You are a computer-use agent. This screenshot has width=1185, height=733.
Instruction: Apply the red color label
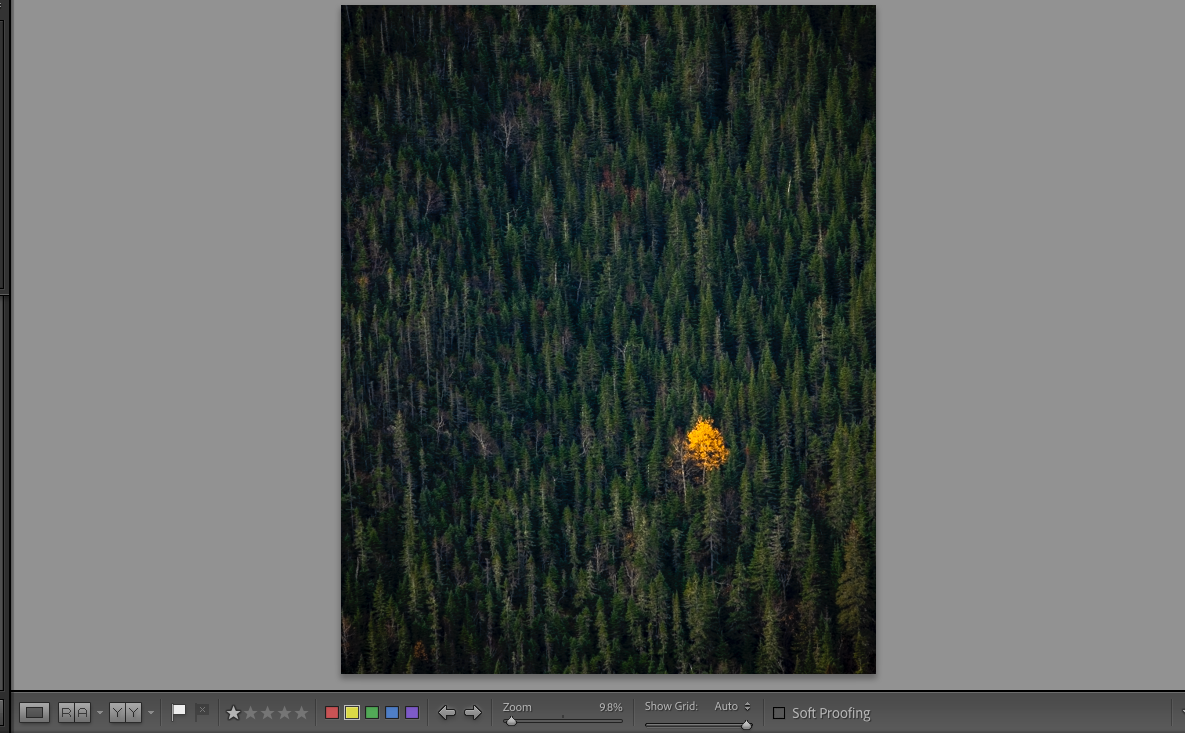(x=331, y=712)
